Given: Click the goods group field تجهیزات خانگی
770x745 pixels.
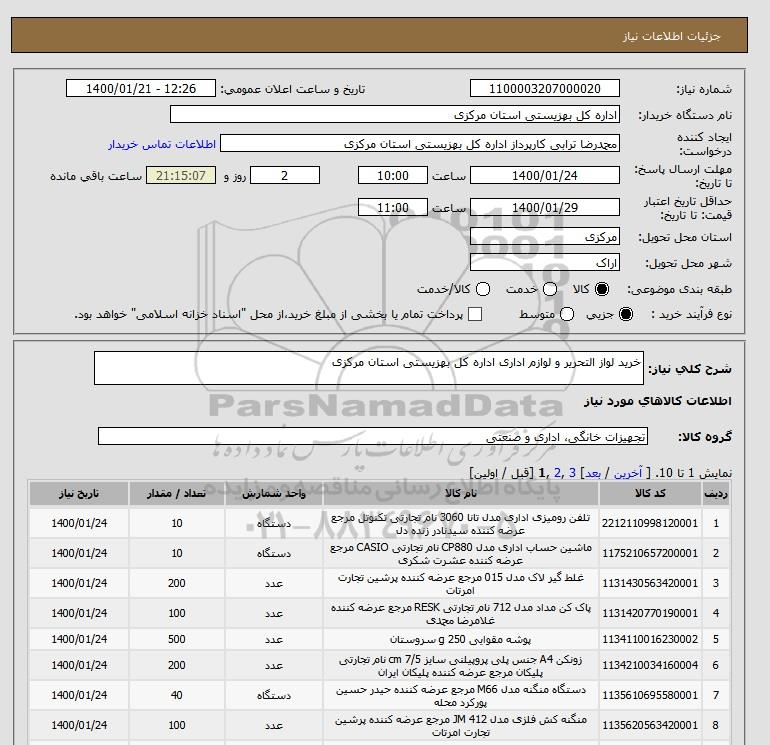Looking at the screenshot, I should click(373, 436).
